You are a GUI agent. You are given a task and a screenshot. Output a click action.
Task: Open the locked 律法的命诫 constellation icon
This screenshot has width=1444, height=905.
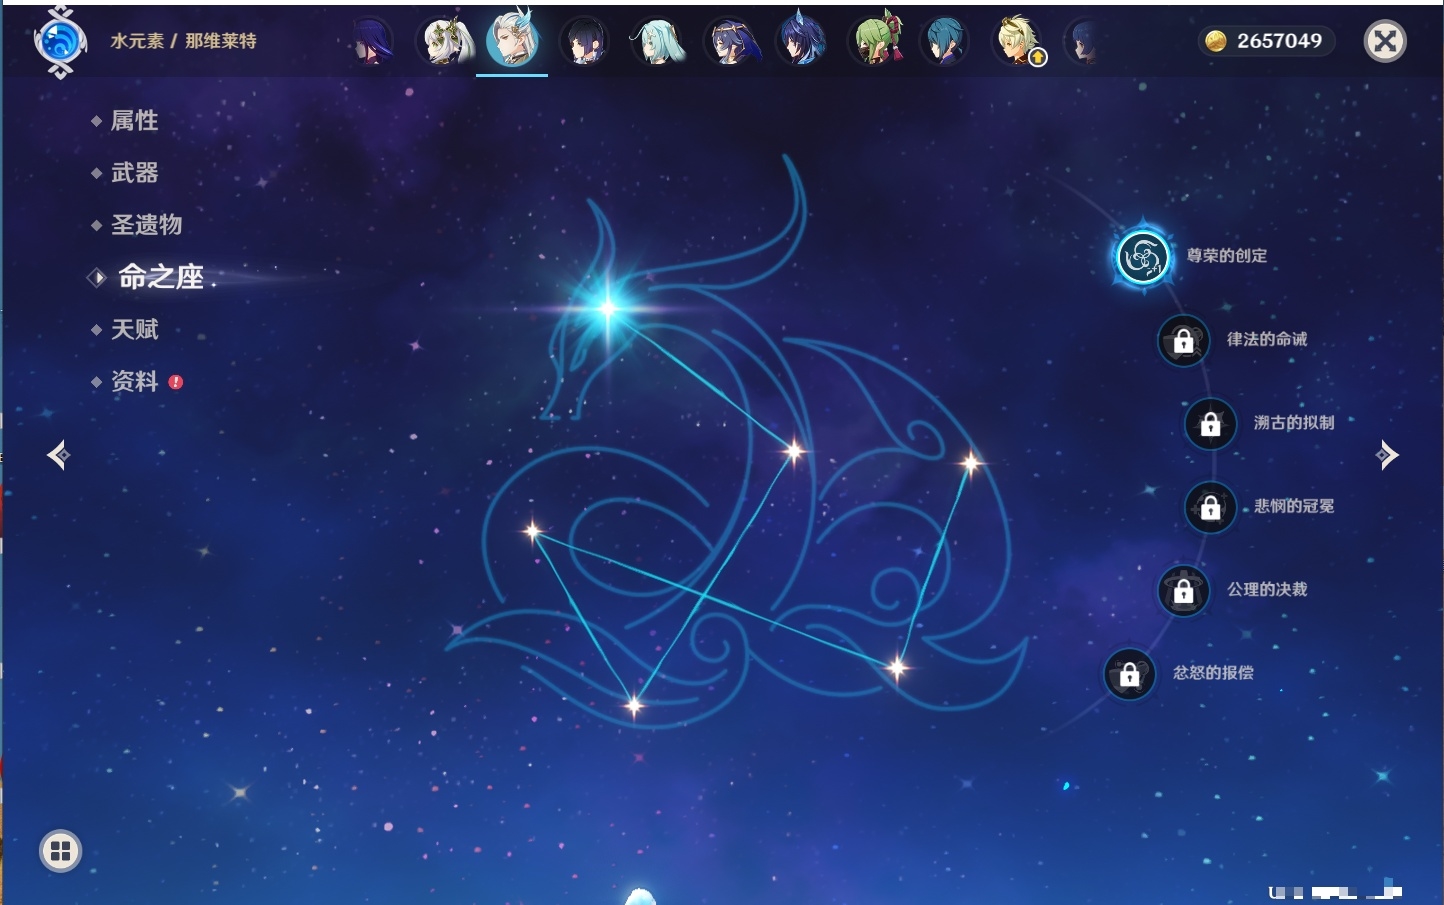(1183, 341)
